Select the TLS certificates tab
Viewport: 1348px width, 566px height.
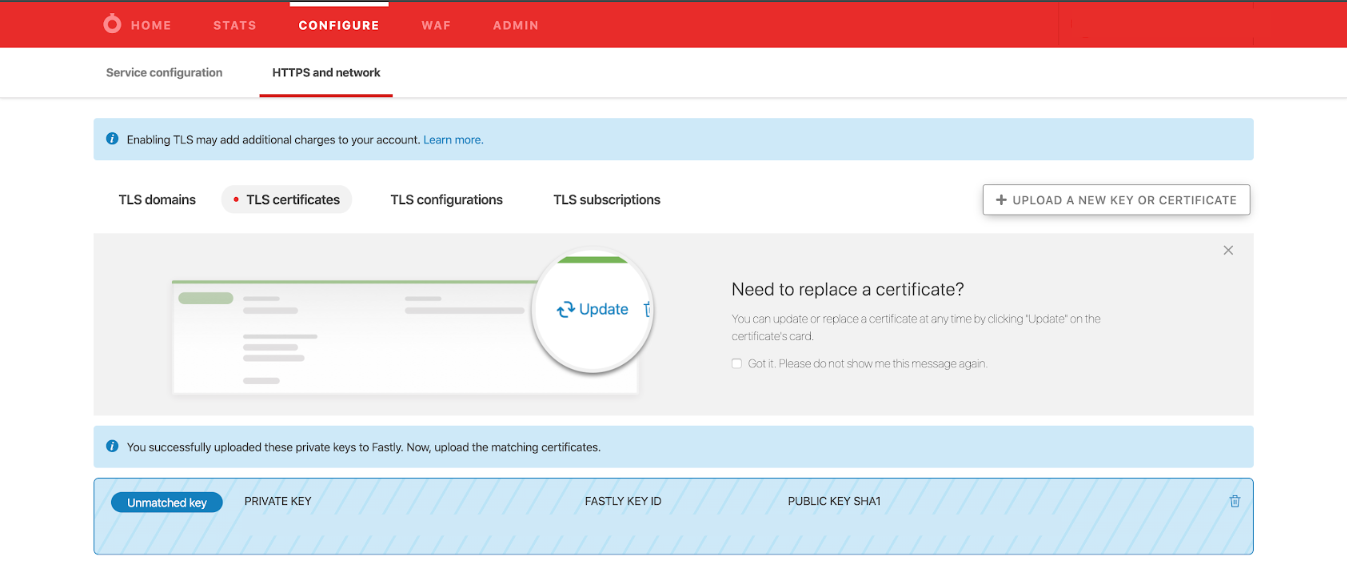[x=286, y=200]
